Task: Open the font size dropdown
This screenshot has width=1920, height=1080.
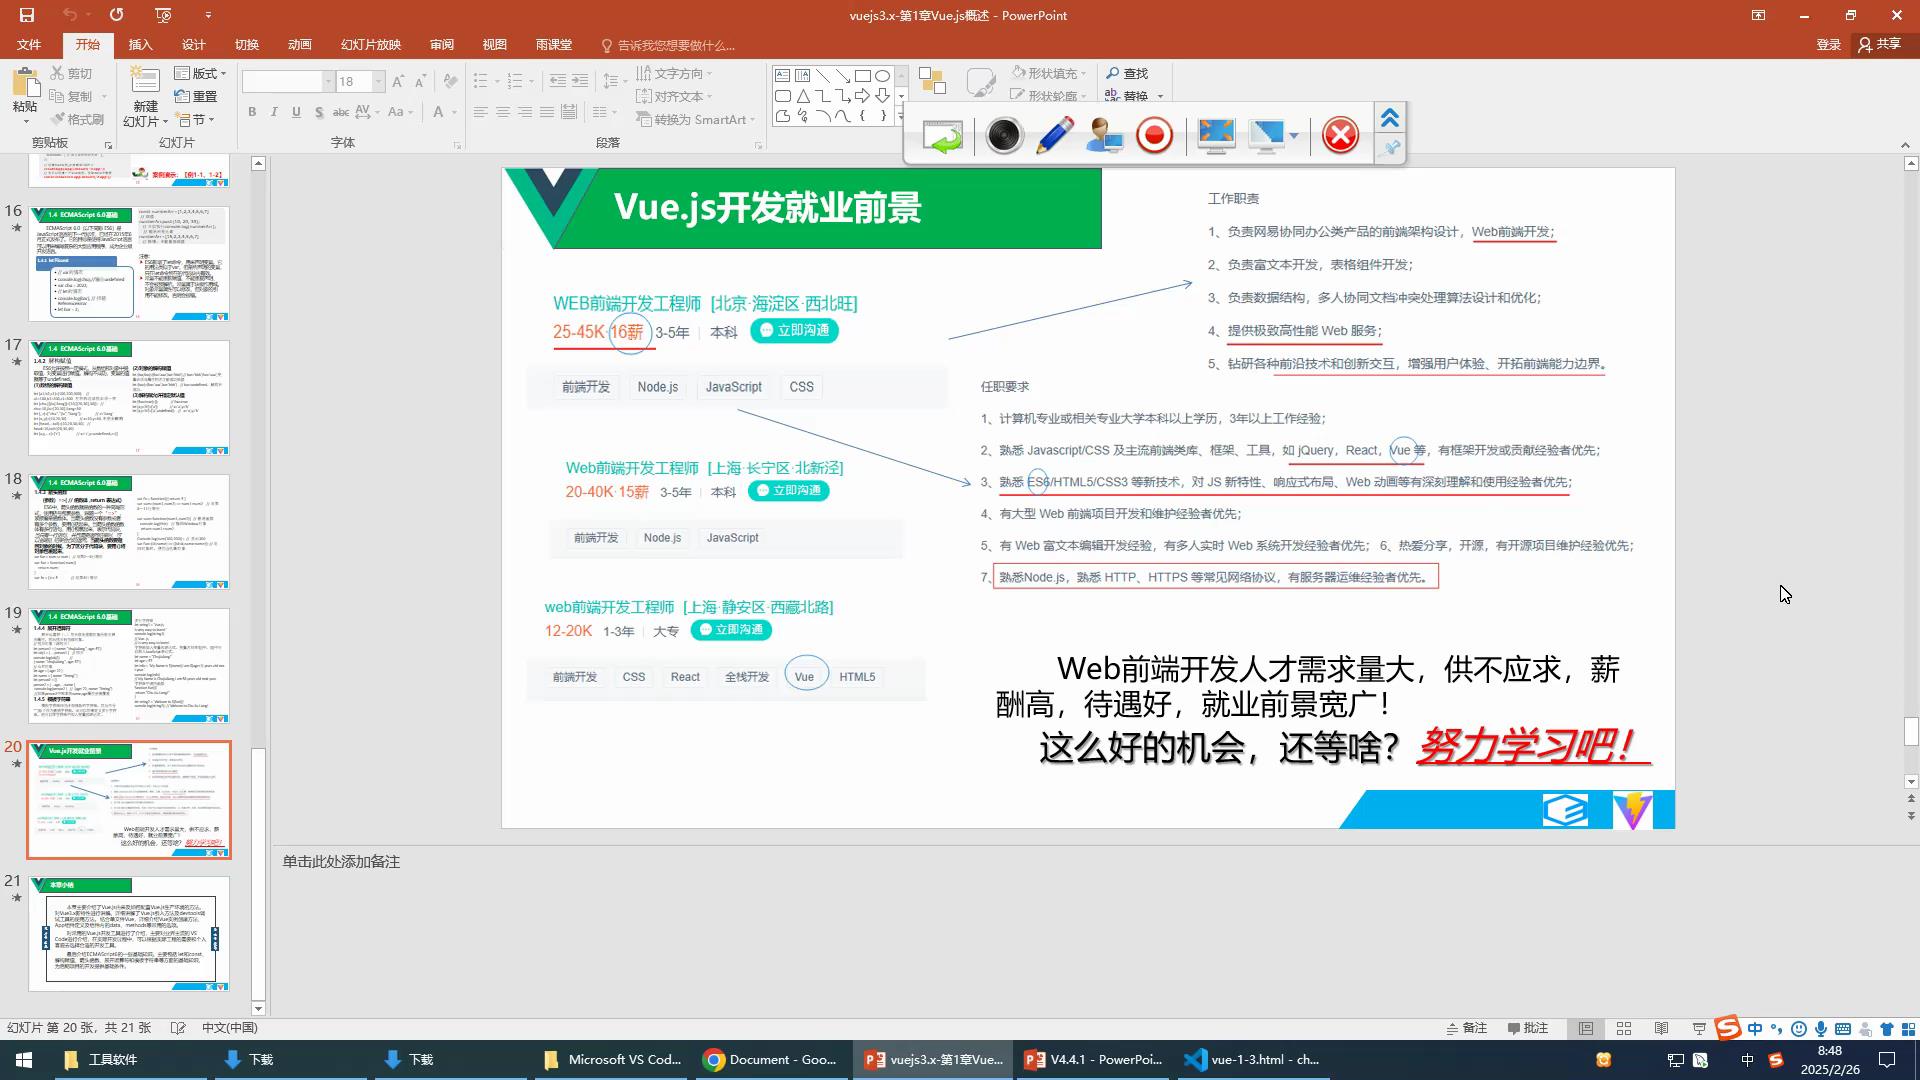Action: coord(378,81)
